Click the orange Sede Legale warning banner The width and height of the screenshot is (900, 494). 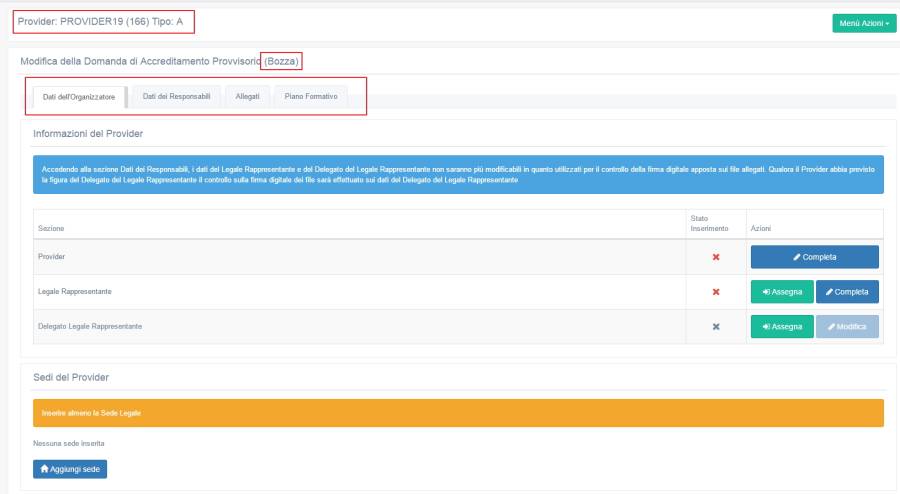pyautogui.click(x=458, y=412)
